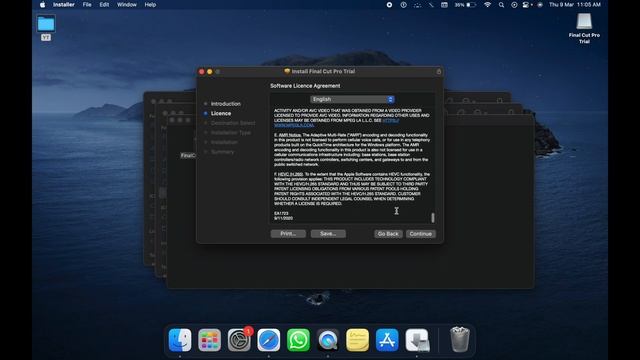Click the Software Licence Agreement heading

(305, 86)
